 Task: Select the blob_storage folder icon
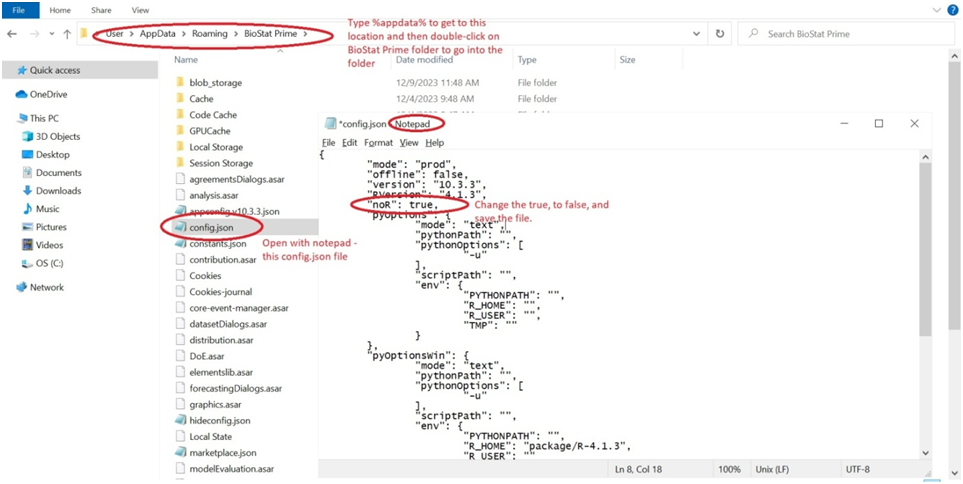click(180, 82)
